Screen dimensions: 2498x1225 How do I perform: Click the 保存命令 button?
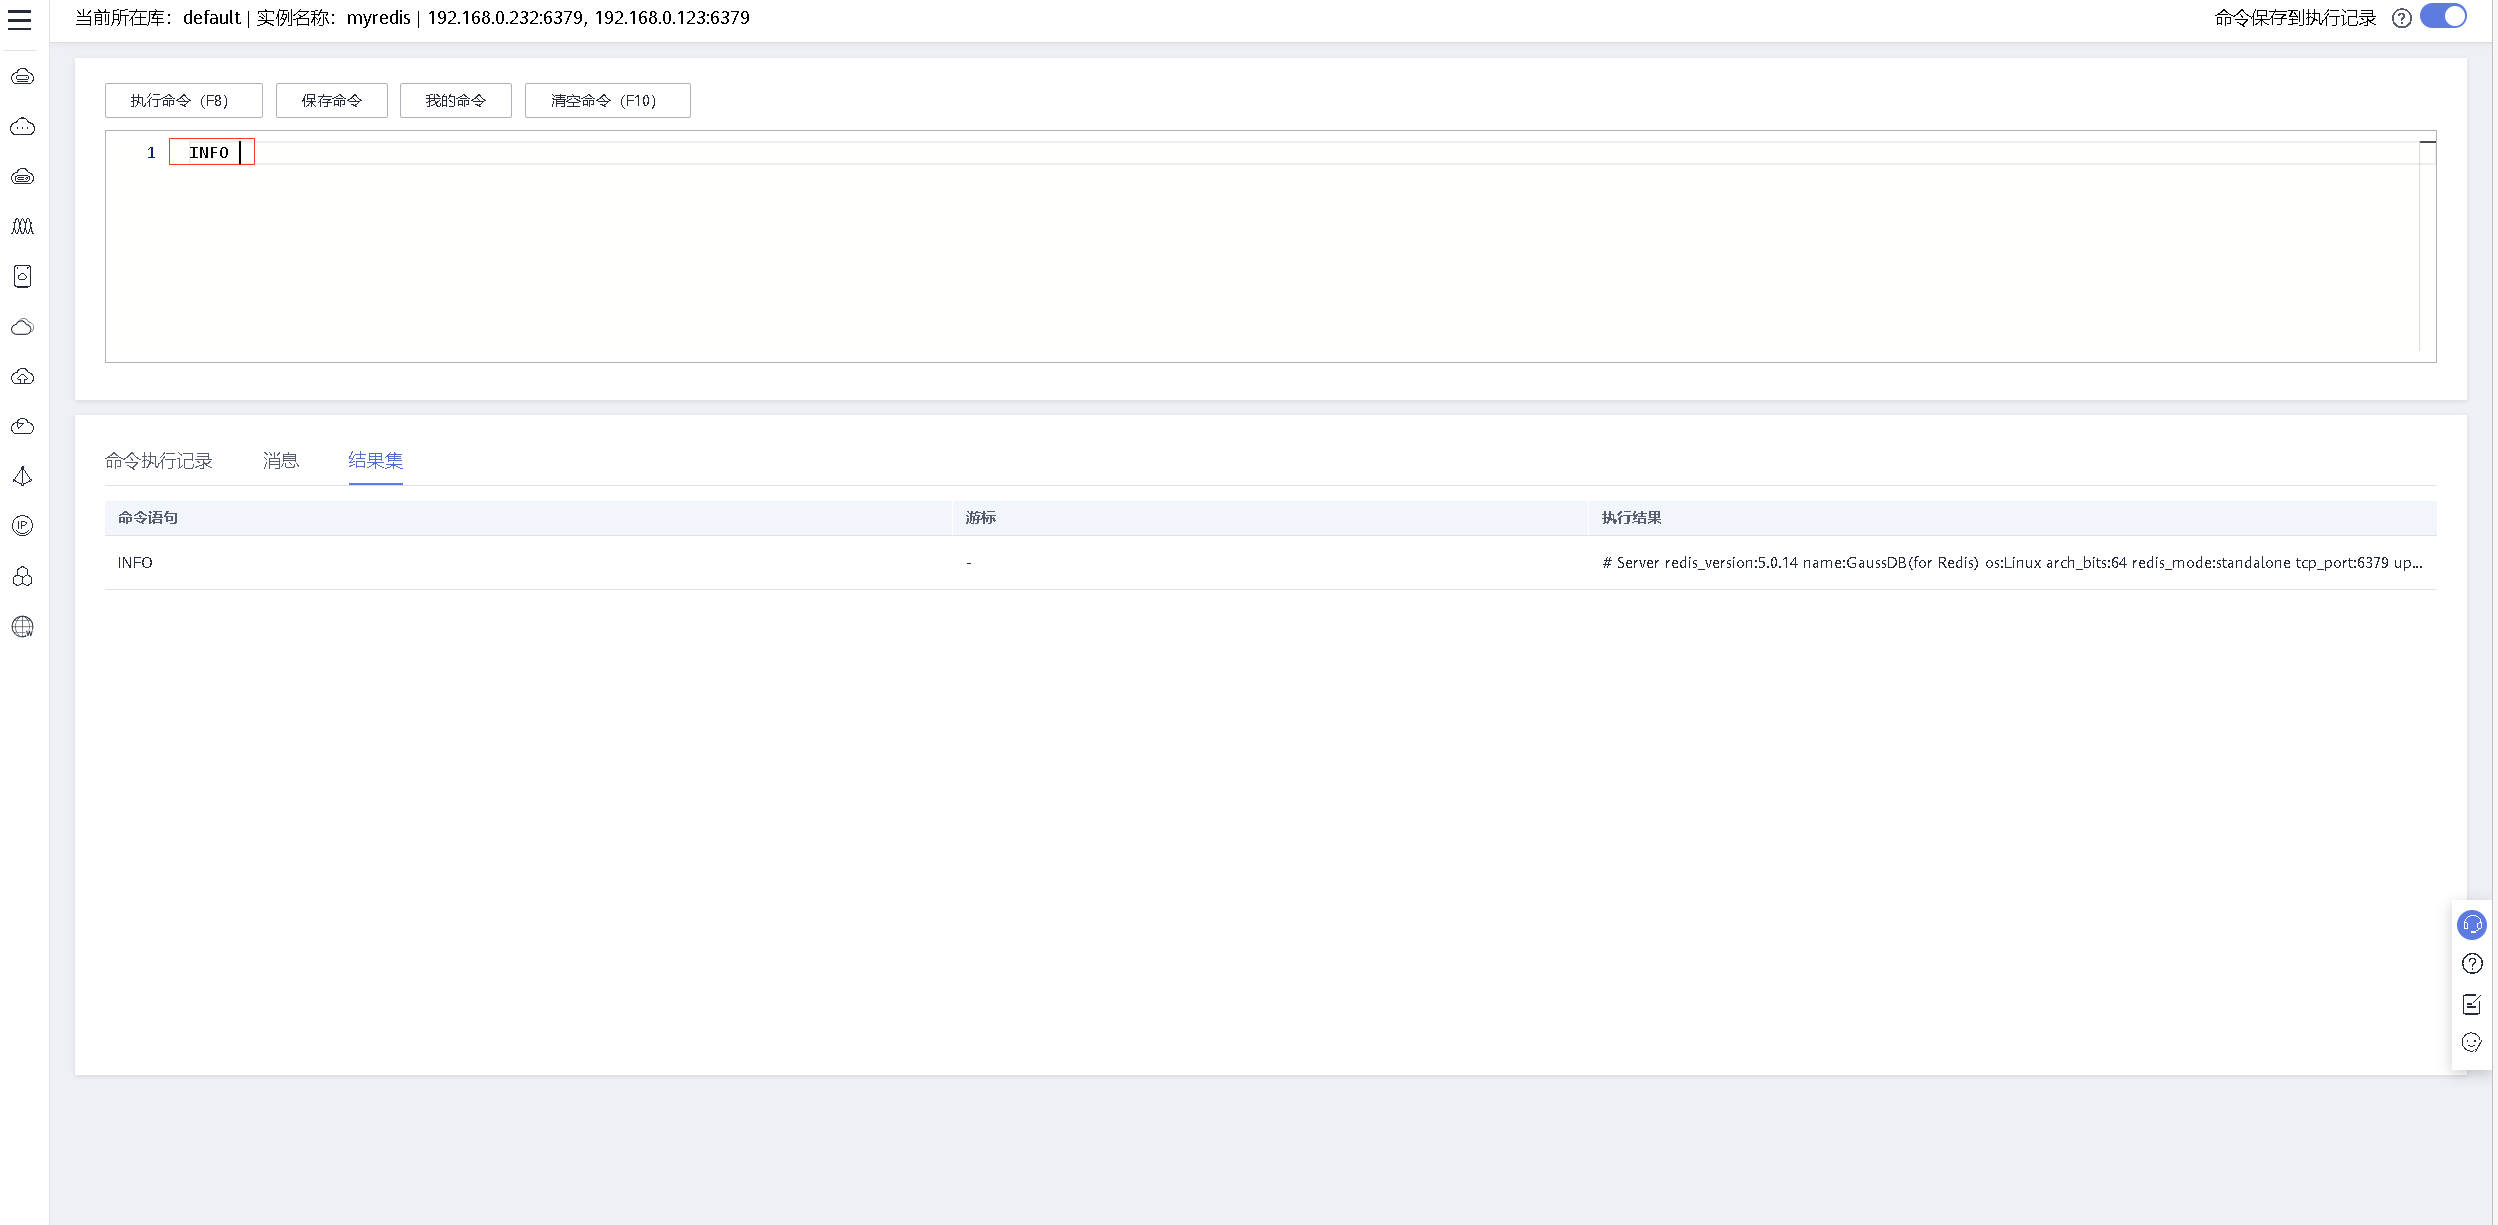click(331, 101)
